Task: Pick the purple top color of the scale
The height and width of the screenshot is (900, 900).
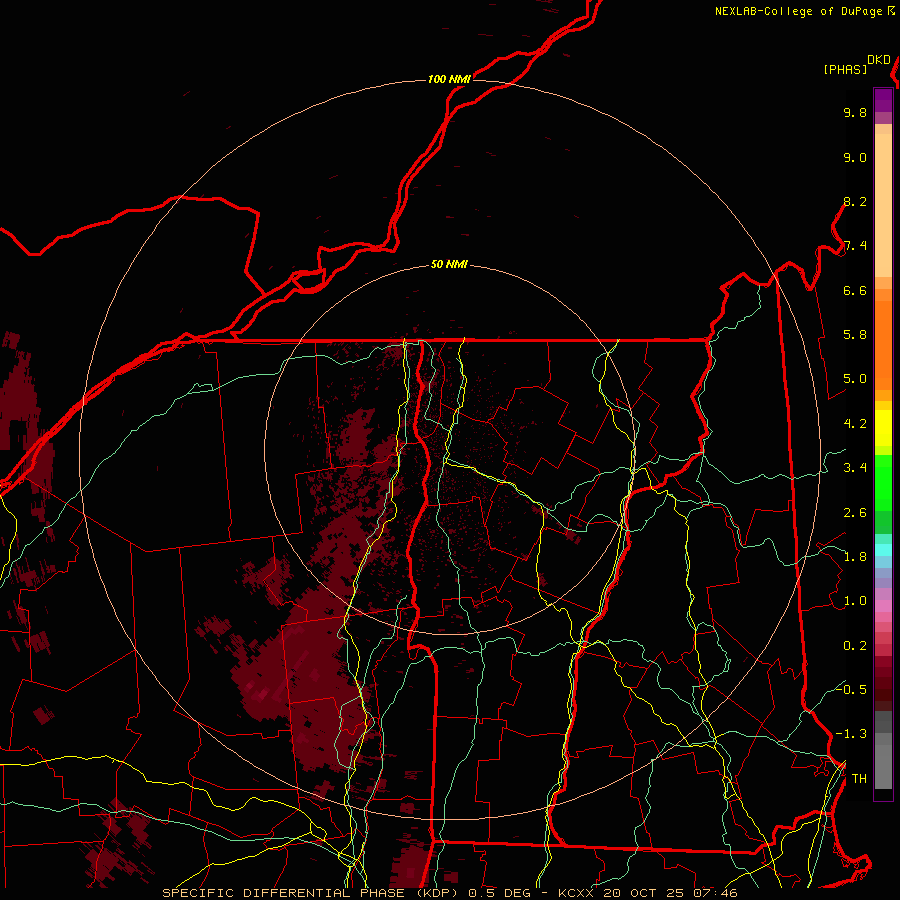Action: click(x=883, y=100)
